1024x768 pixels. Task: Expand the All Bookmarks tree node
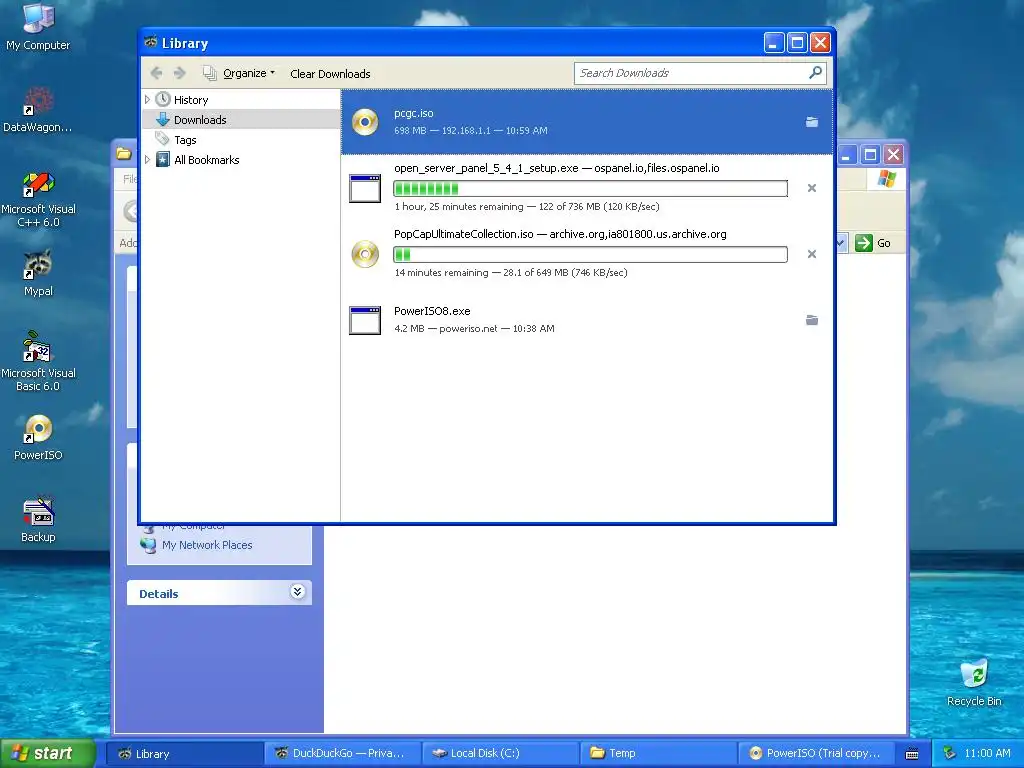point(148,159)
